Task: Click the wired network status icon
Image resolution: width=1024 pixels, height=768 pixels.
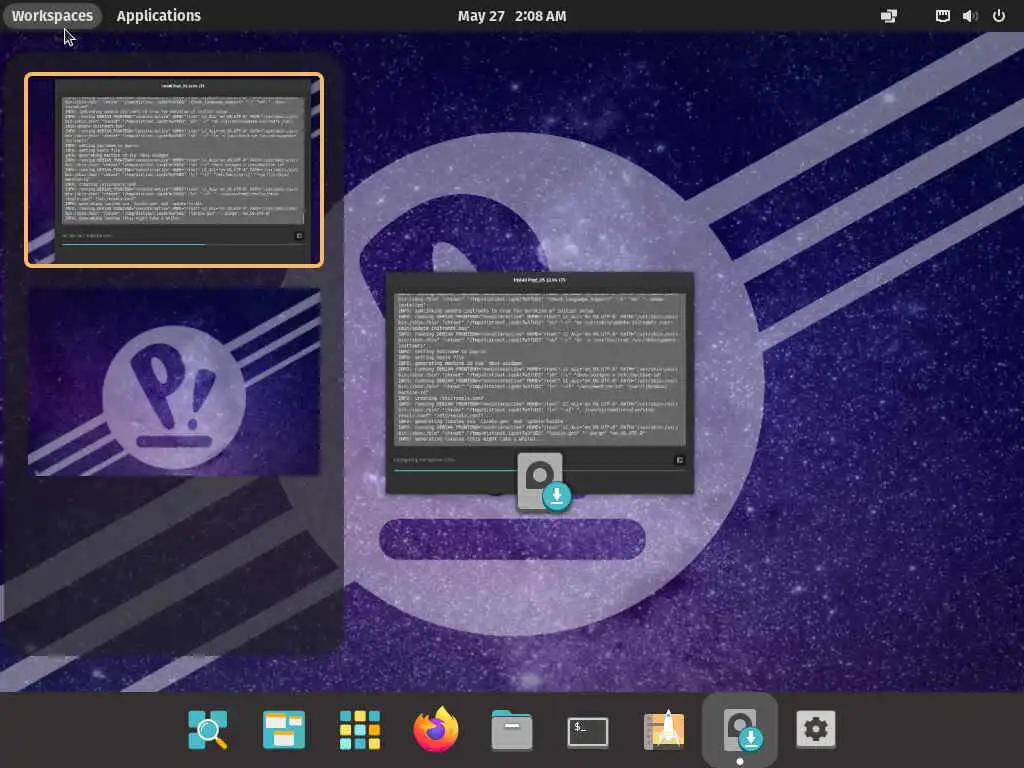Action: tap(942, 16)
